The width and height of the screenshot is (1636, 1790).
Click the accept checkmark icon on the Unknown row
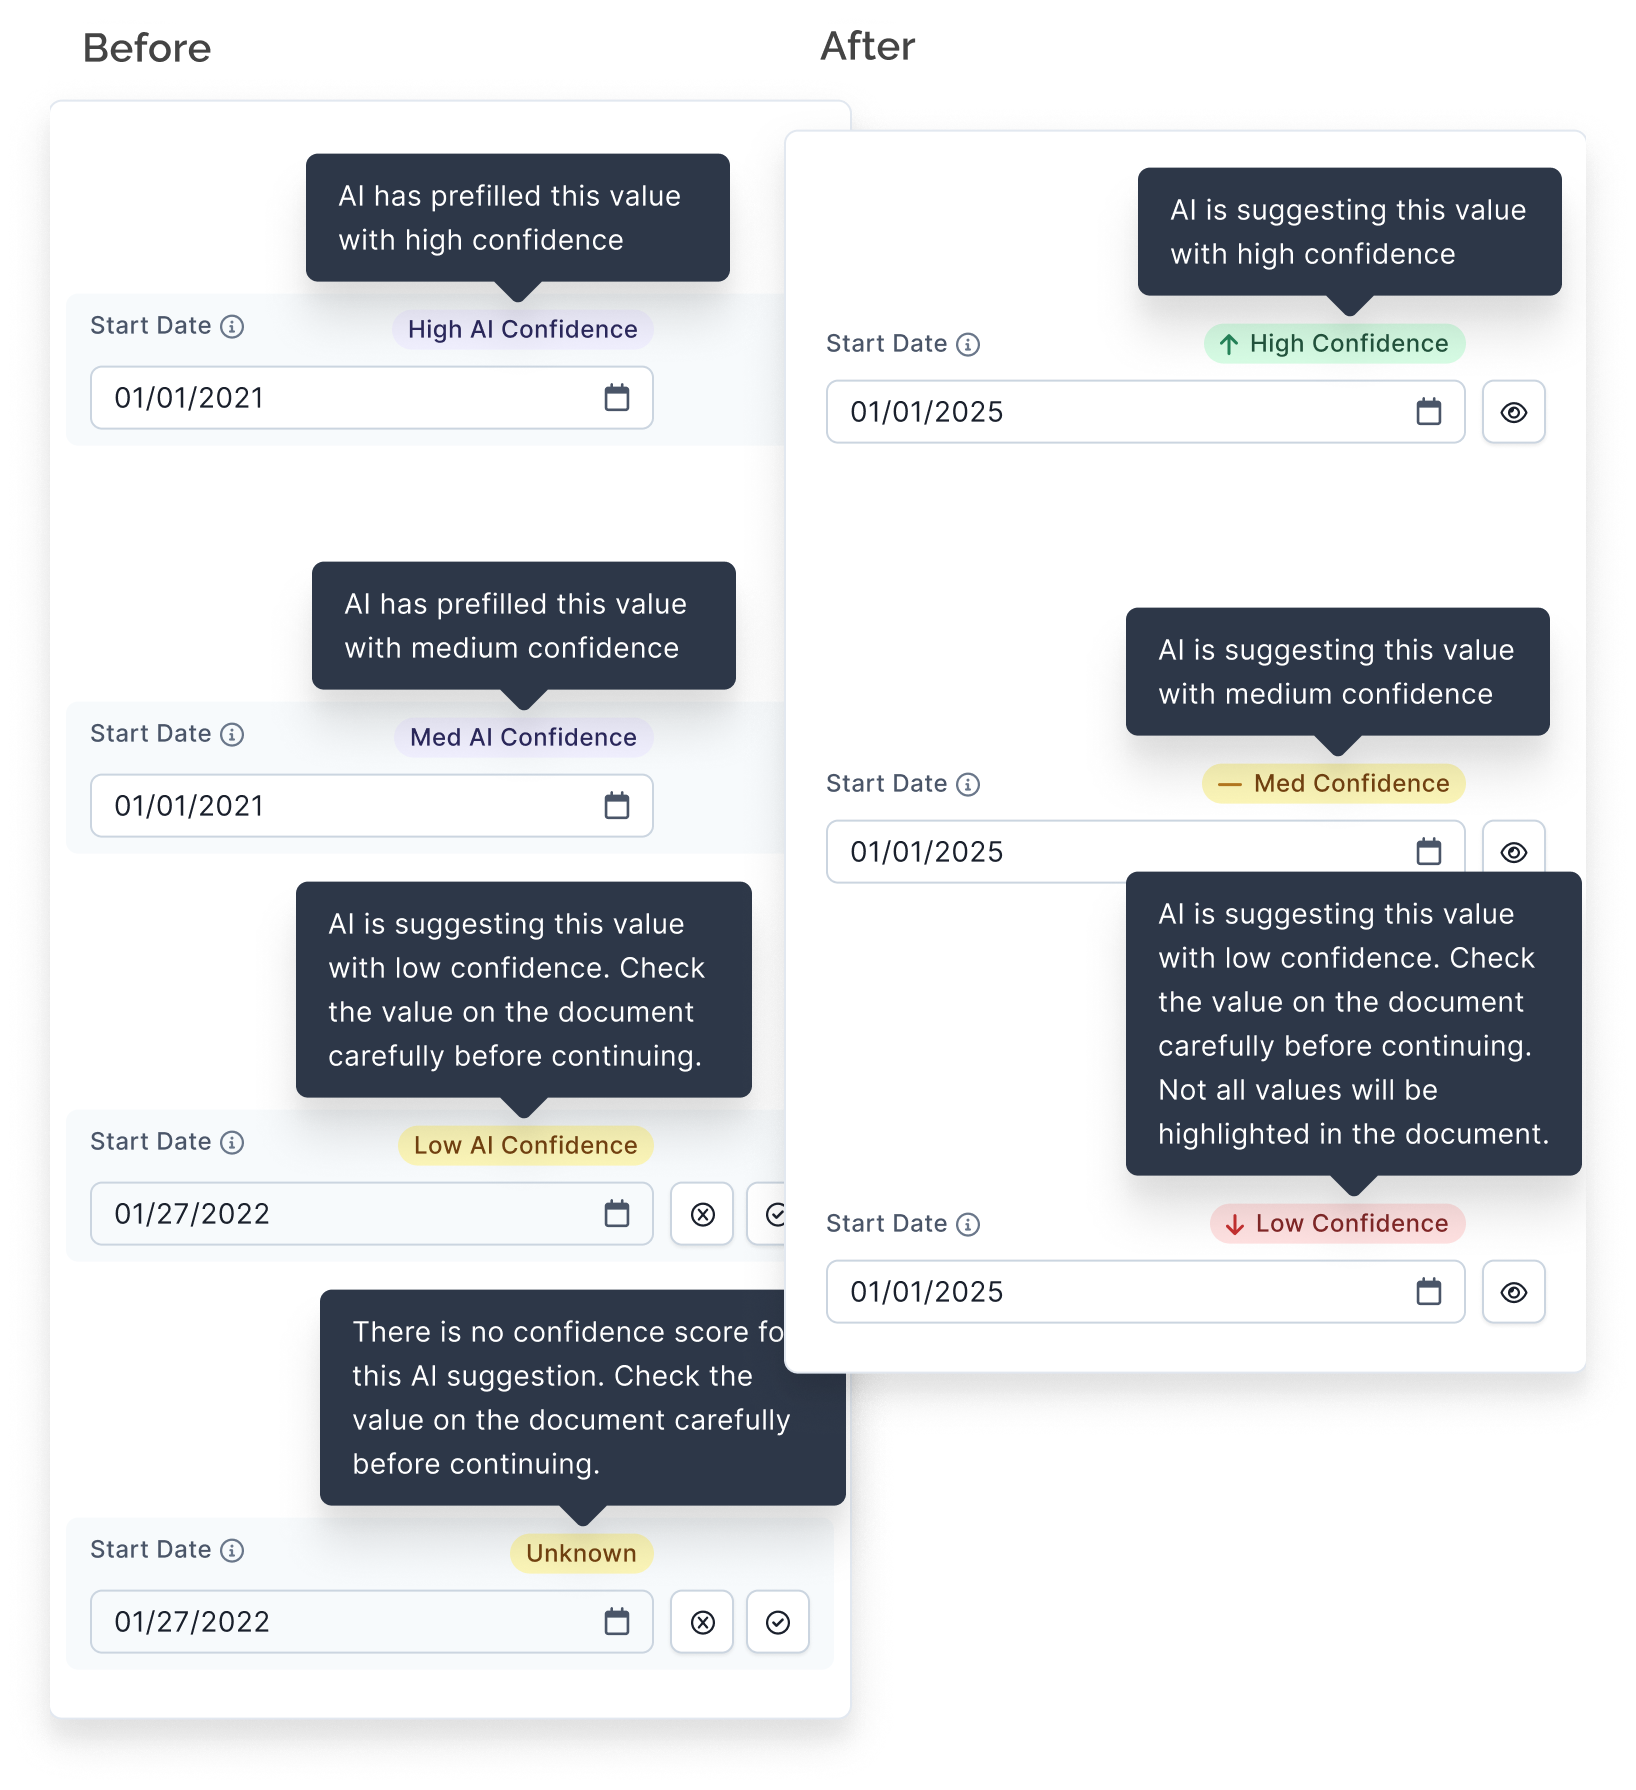click(x=778, y=1622)
